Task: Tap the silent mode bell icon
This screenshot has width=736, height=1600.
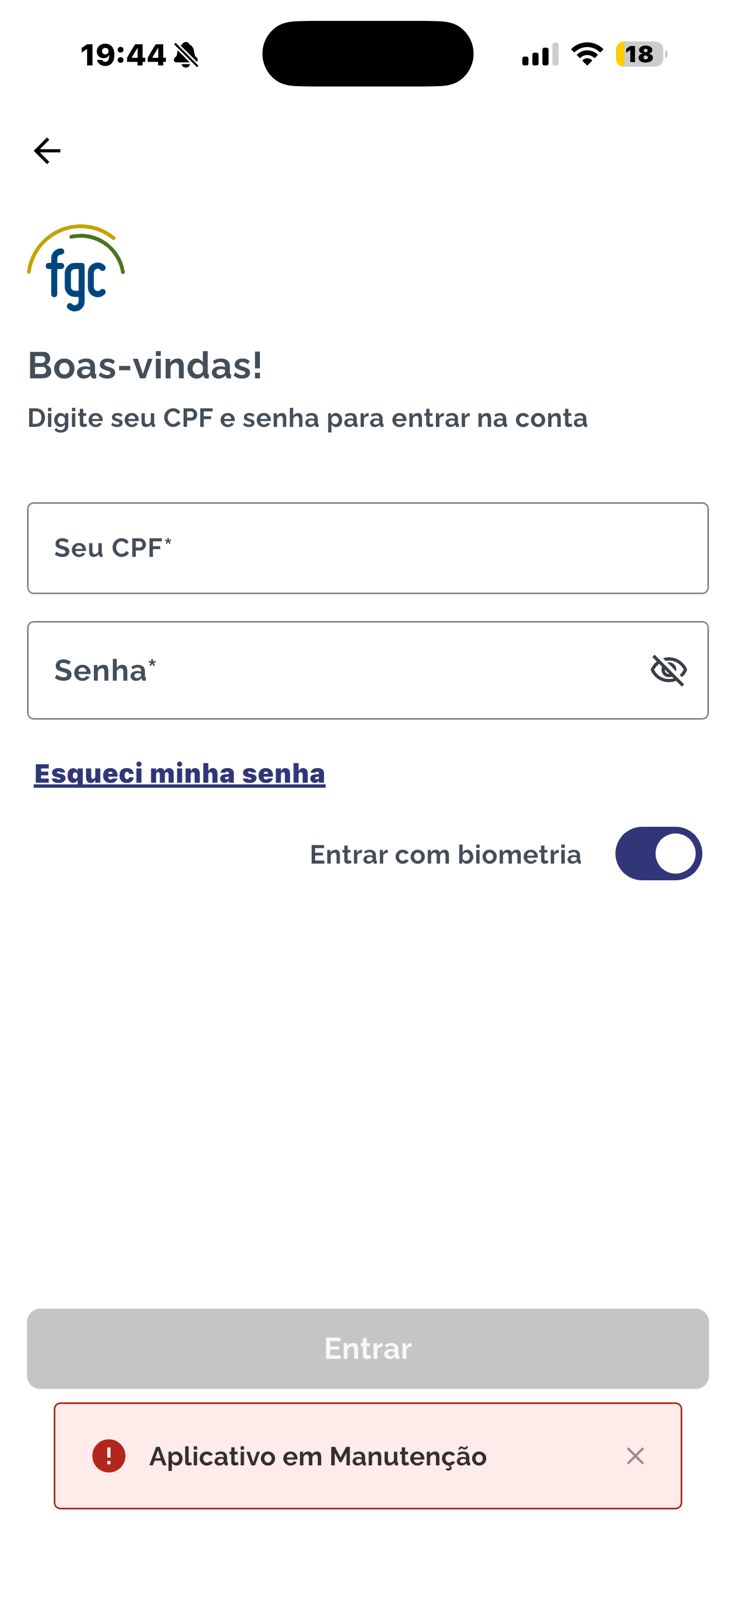Action: [x=186, y=55]
